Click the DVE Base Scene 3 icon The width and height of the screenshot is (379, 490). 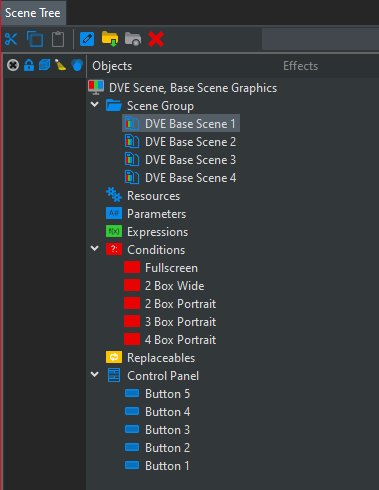(132, 159)
